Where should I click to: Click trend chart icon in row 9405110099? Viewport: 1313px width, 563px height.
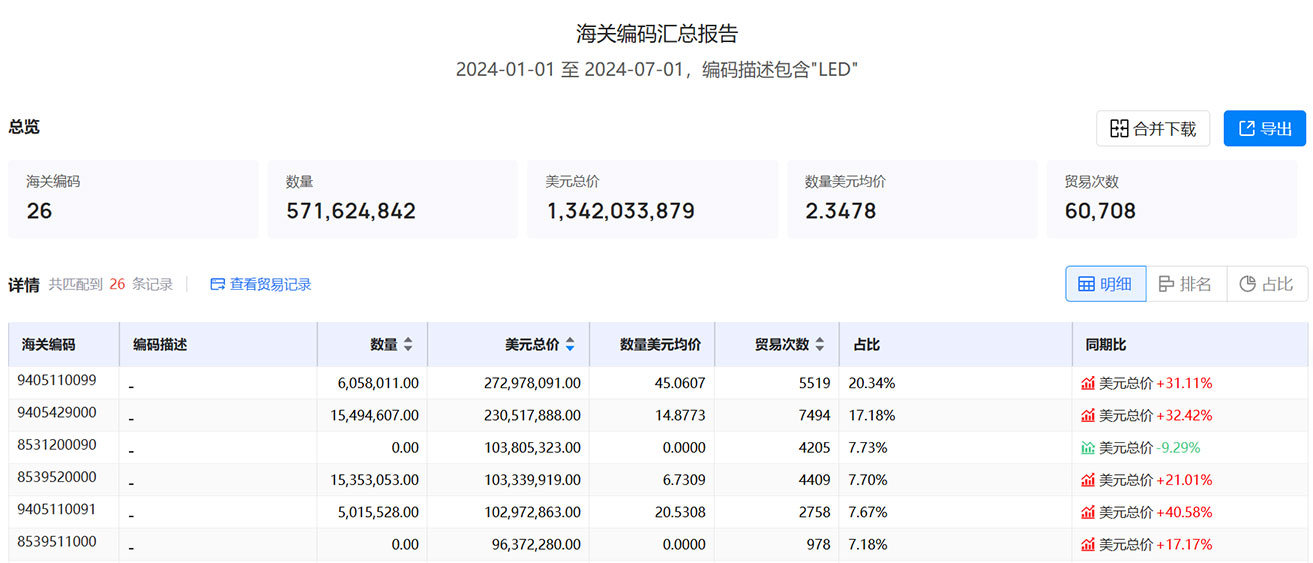[1088, 383]
